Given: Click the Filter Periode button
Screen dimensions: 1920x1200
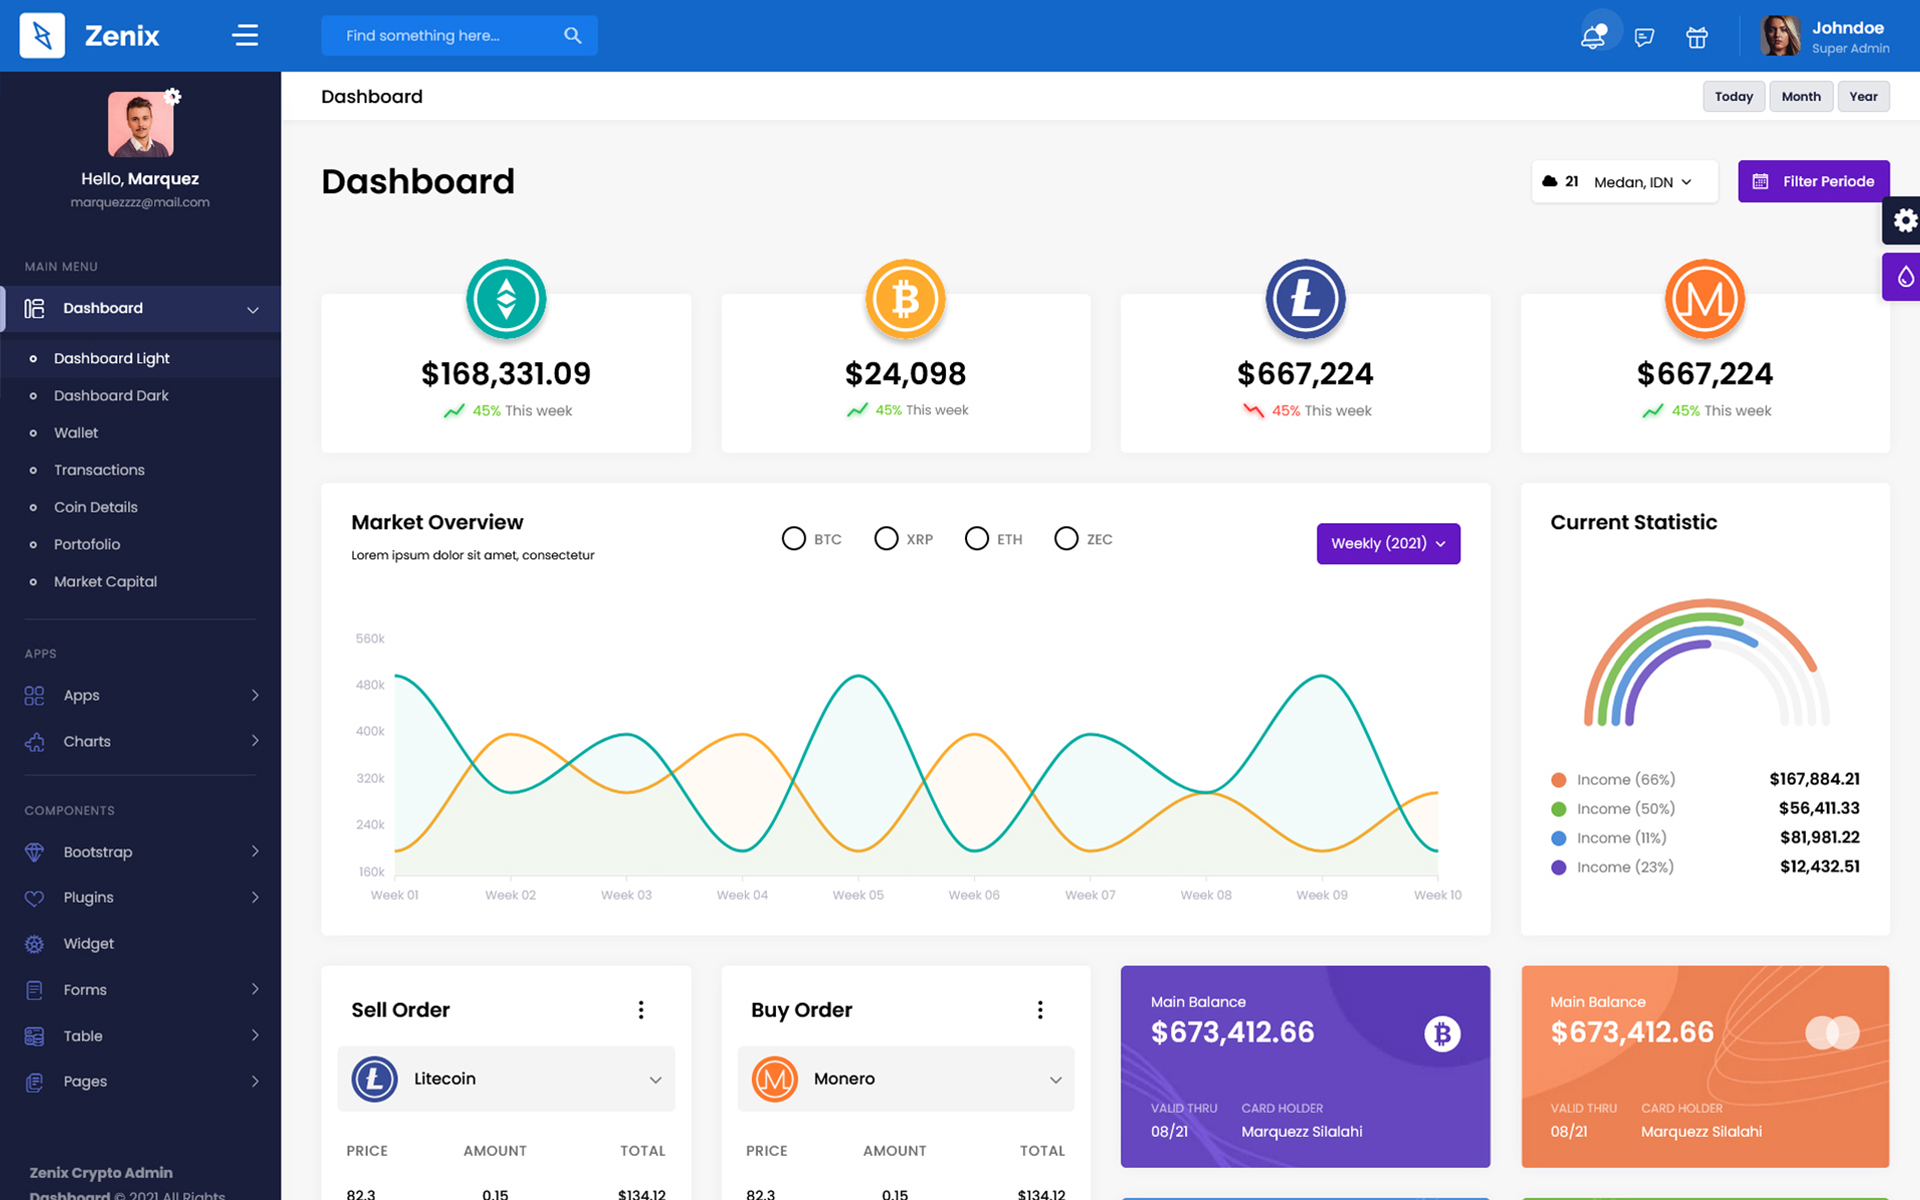Looking at the screenshot, I should (x=1813, y=182).
